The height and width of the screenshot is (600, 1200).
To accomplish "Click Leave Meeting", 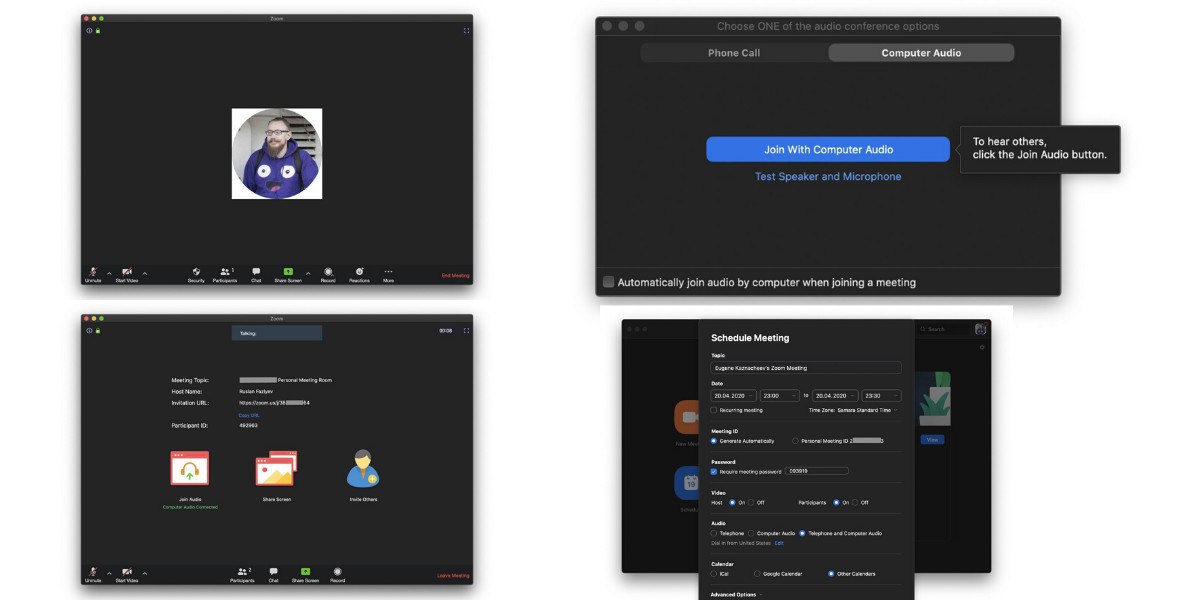I will point(453,575).
